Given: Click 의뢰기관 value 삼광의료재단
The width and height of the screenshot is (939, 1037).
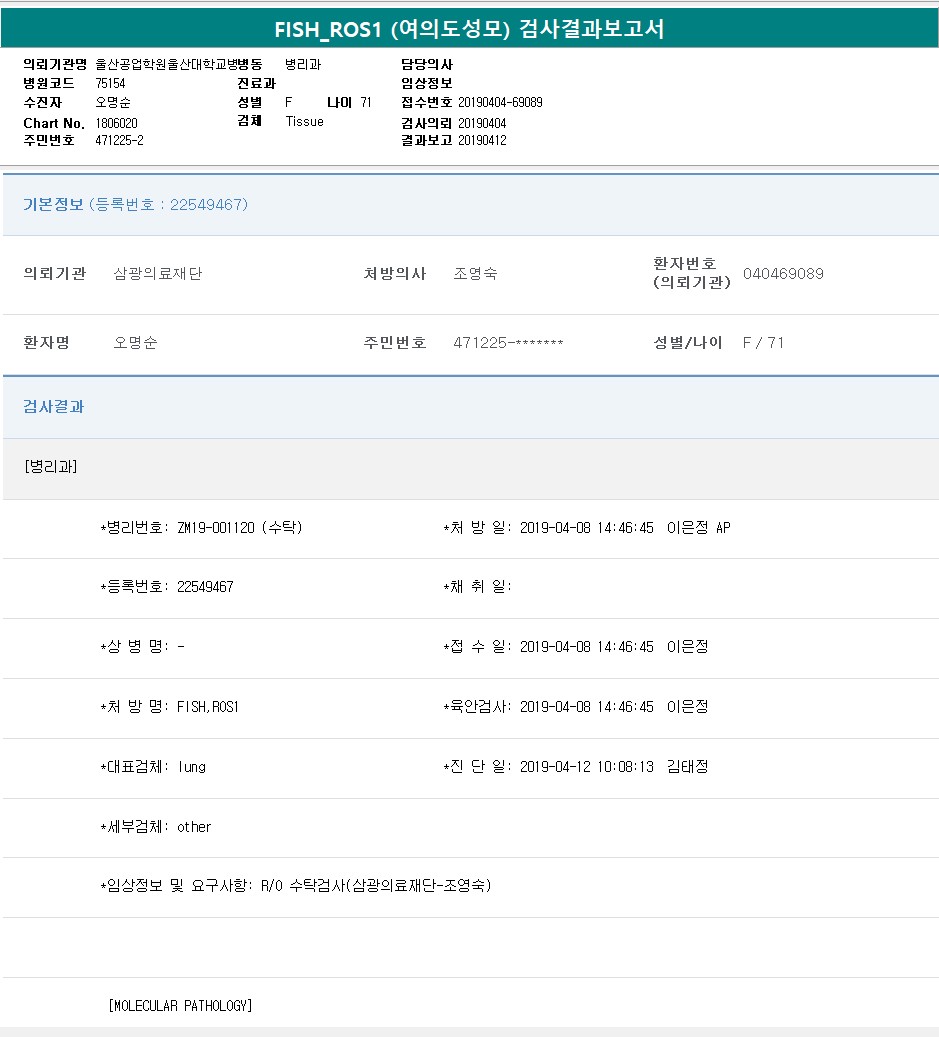Looking at the screenshot, I should 158,274.
